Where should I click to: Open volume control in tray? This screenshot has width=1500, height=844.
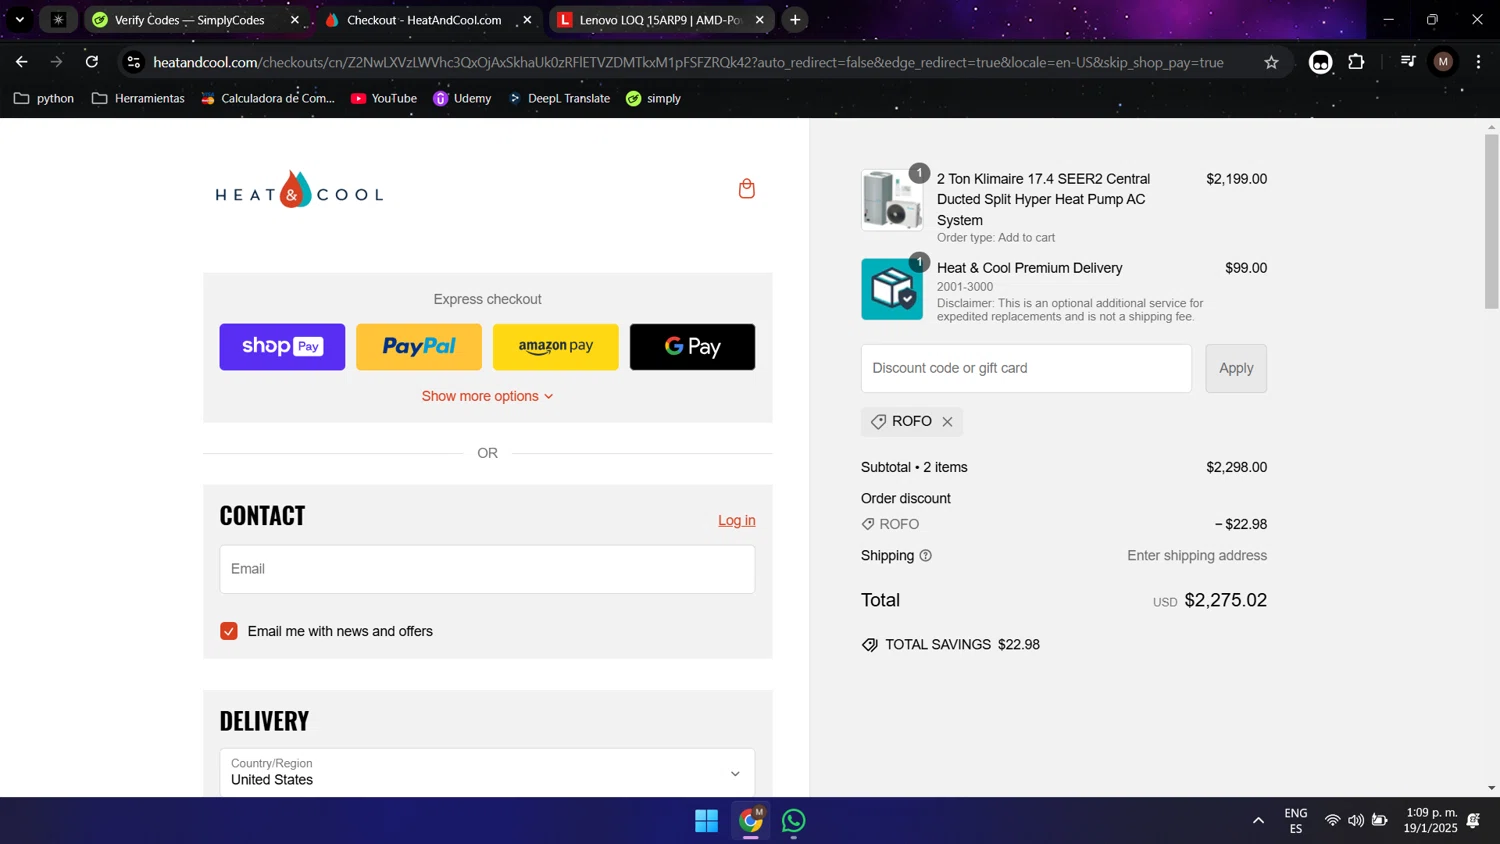1355,821
